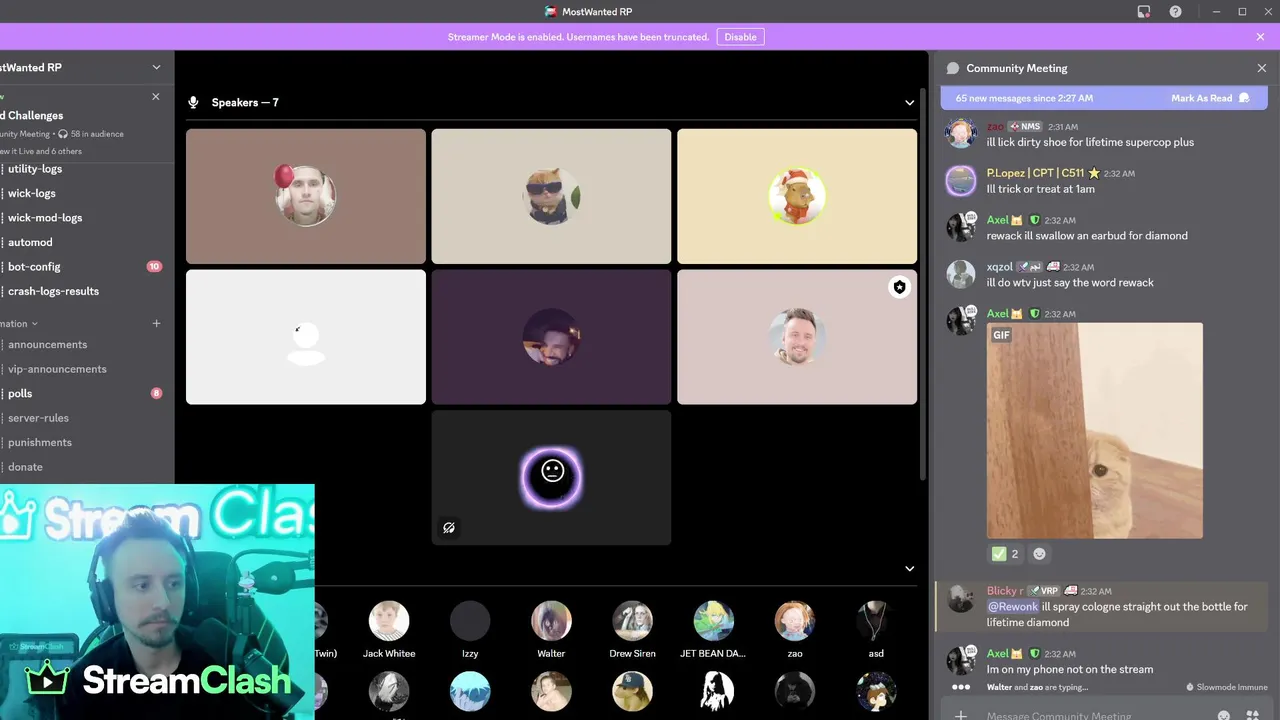Click audience member Izzy

470,630
